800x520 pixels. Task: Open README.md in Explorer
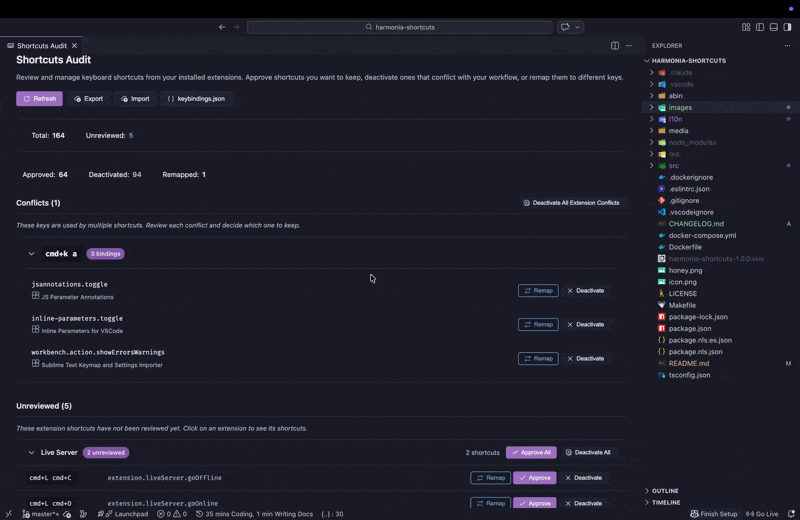click(x=689, y=363)
